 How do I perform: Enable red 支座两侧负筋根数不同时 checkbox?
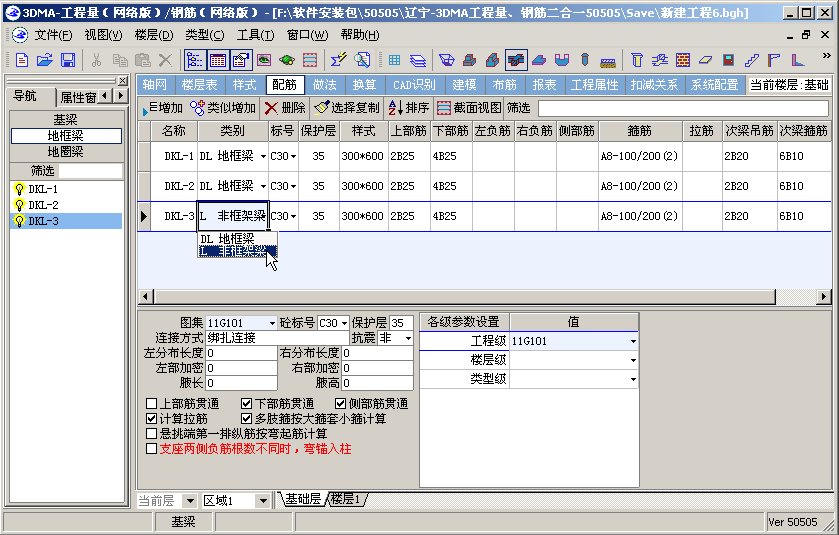tap(152, 448)
